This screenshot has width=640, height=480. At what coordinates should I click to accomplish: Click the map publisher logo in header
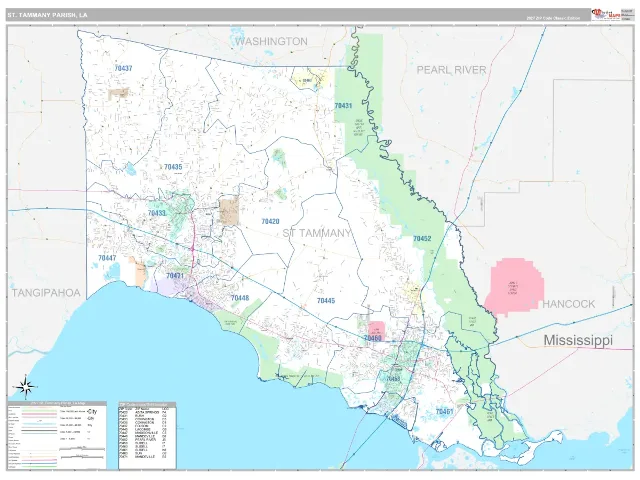click(x=605, y=14)
